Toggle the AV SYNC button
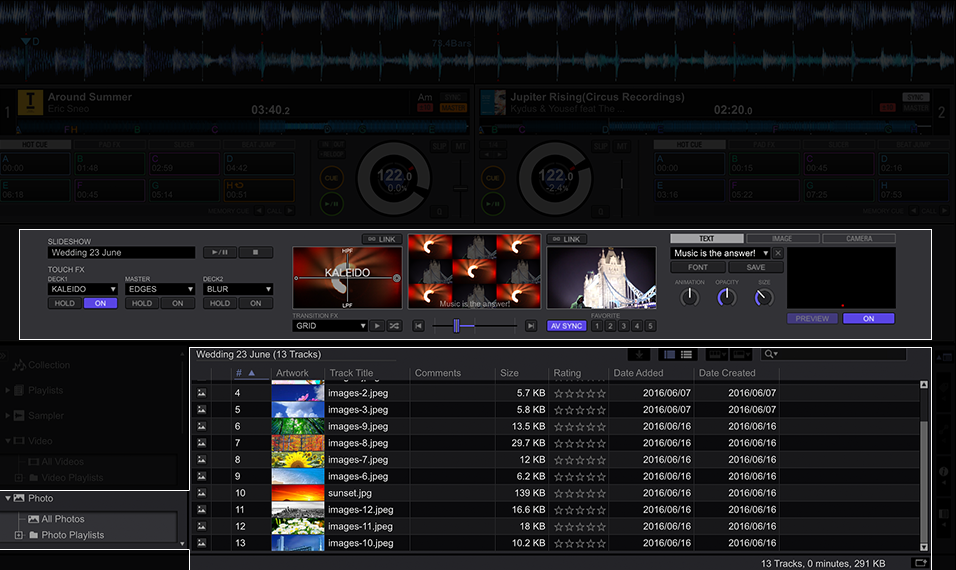This screenshot has width=956, height=570. tap(566, 326)
